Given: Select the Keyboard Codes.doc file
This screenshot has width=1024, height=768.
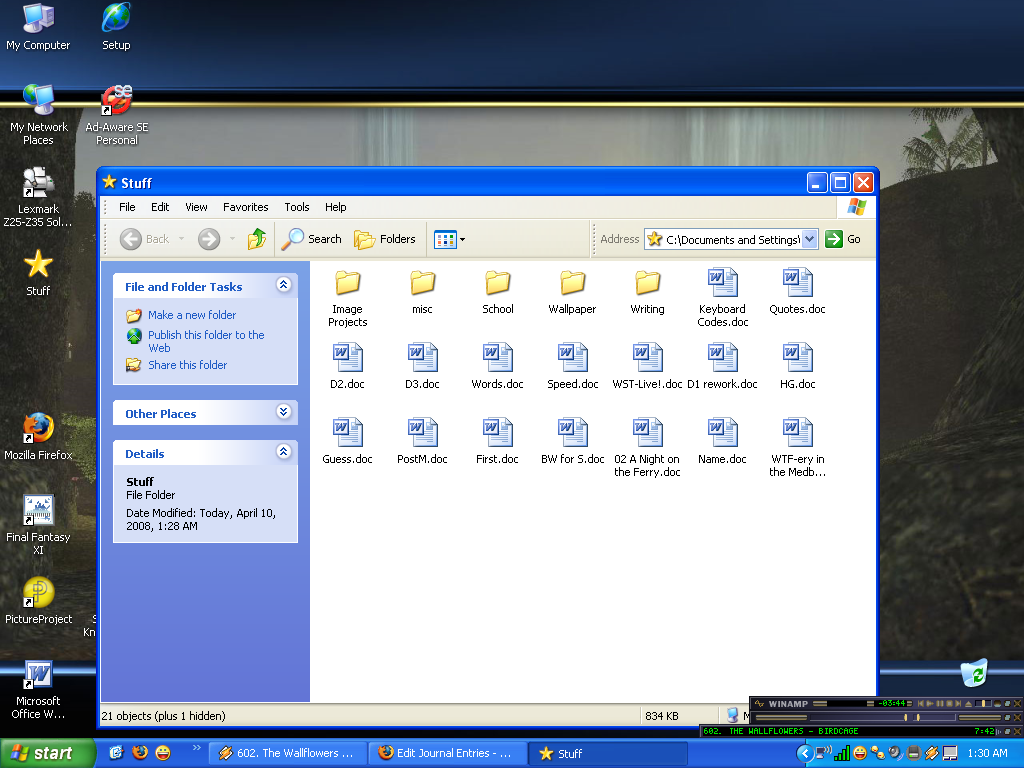Looking at the screenshot, I should coord(722,298).
